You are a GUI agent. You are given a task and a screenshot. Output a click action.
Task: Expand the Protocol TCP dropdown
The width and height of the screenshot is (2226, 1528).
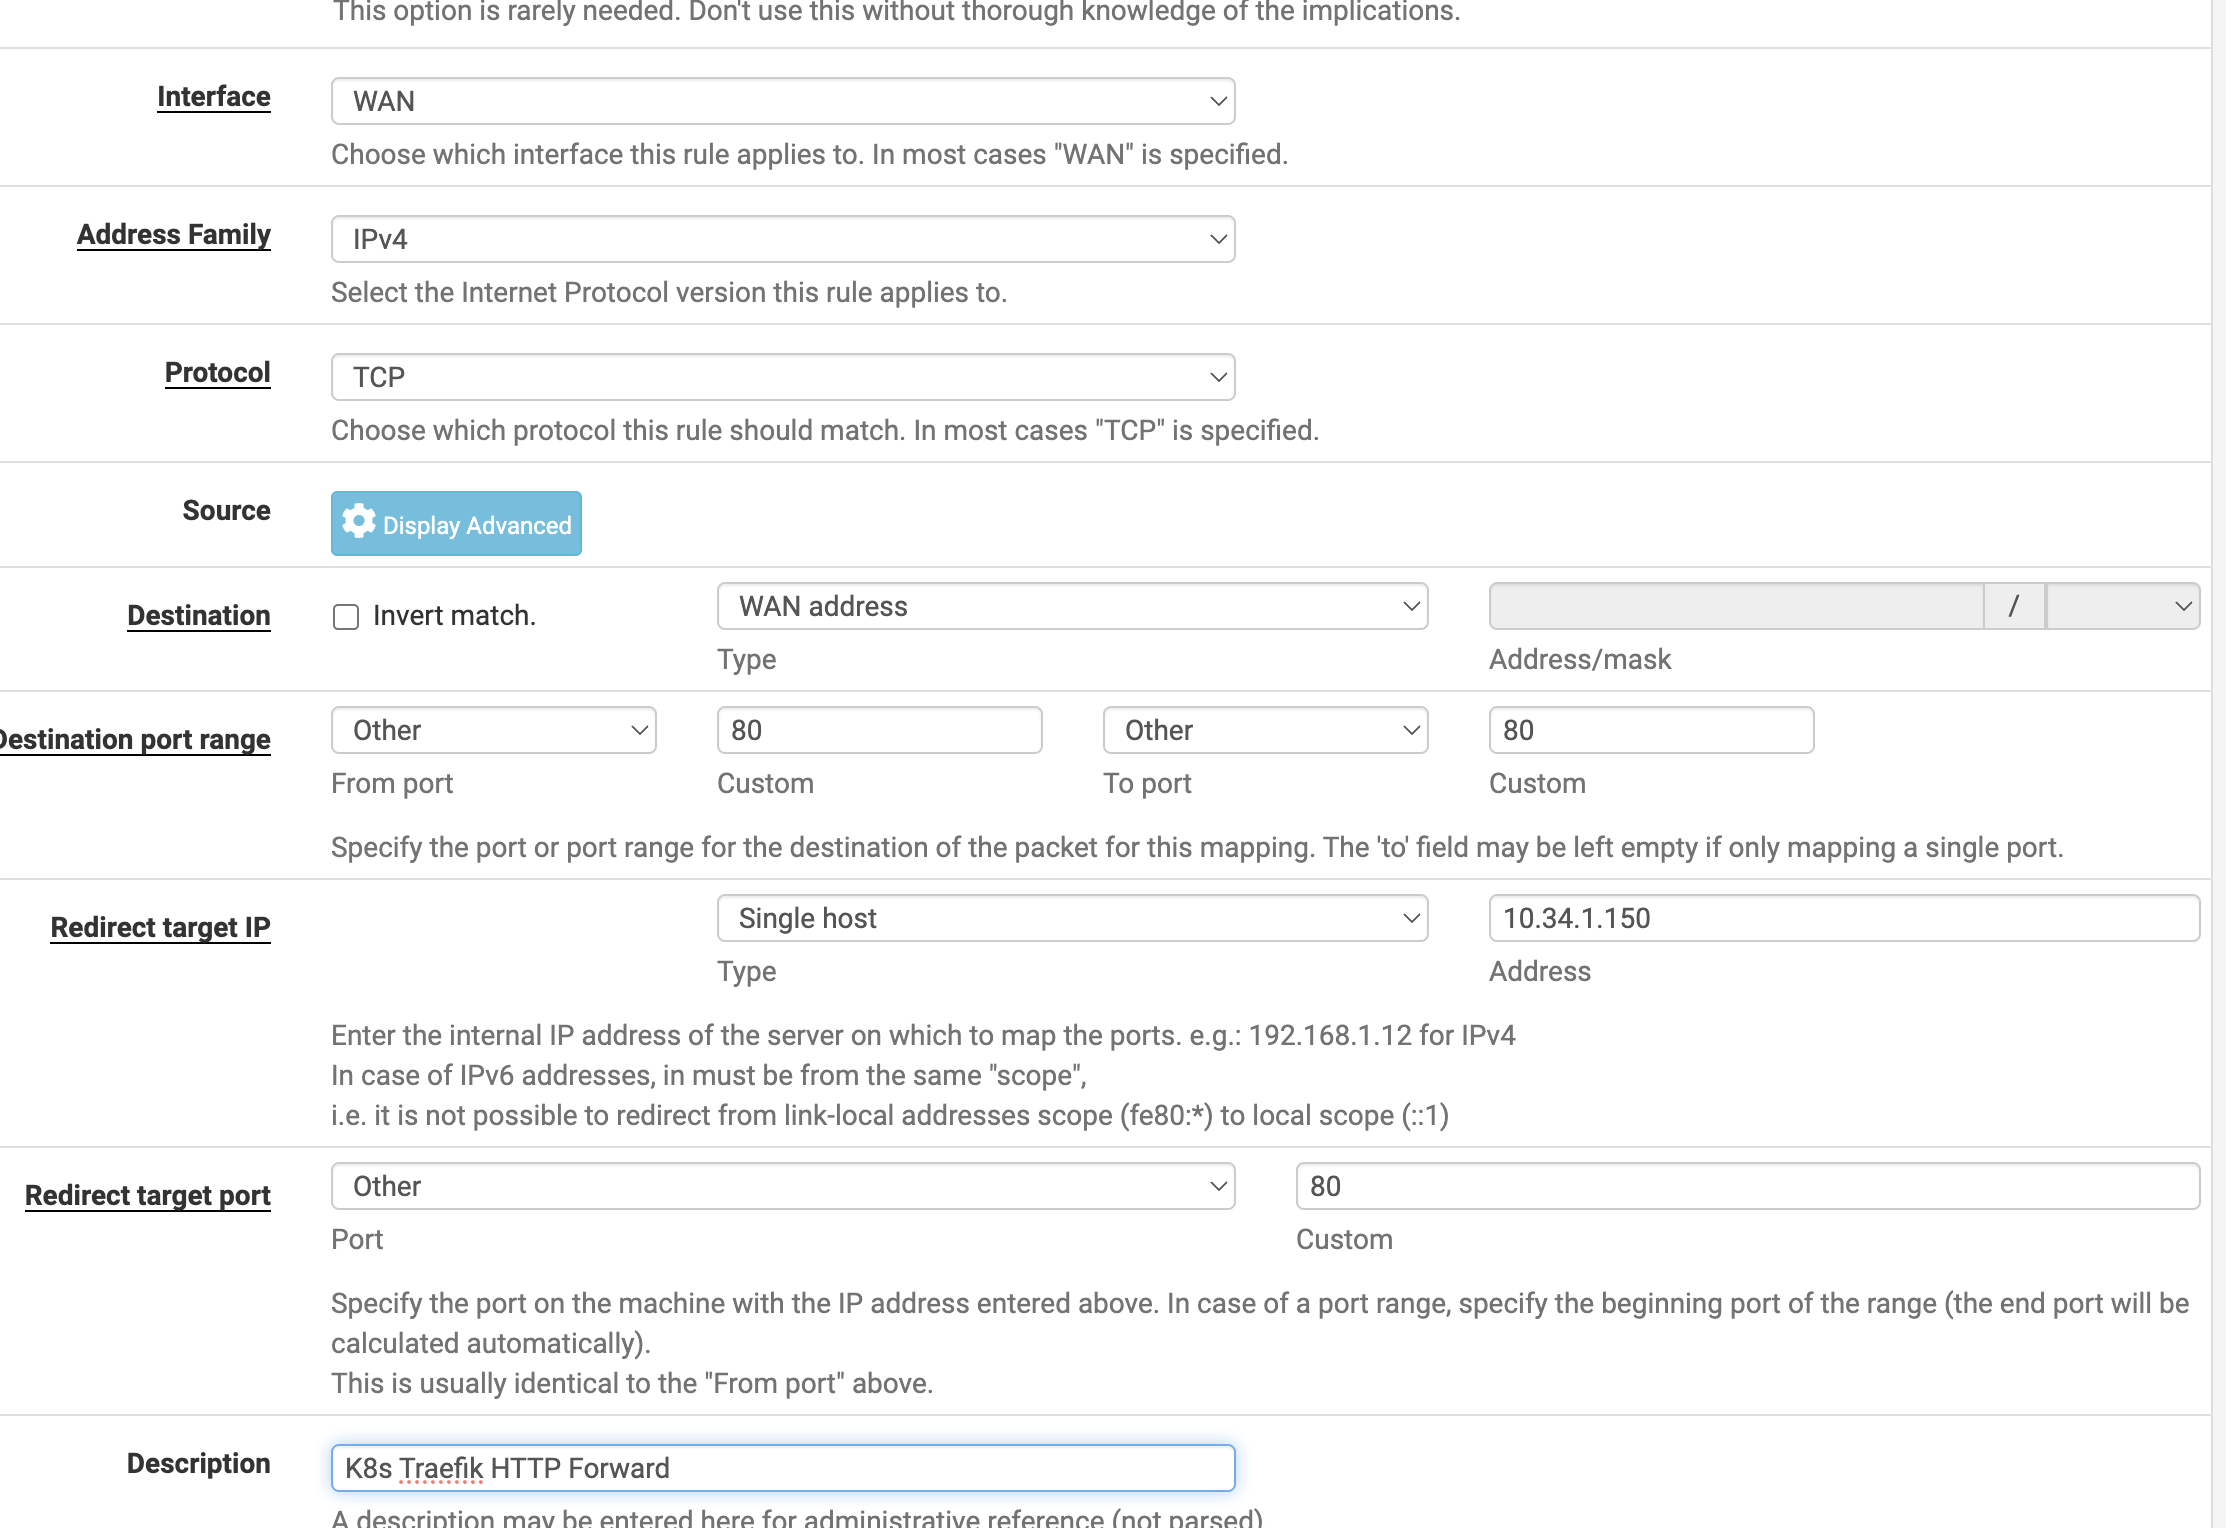point(783,377)
